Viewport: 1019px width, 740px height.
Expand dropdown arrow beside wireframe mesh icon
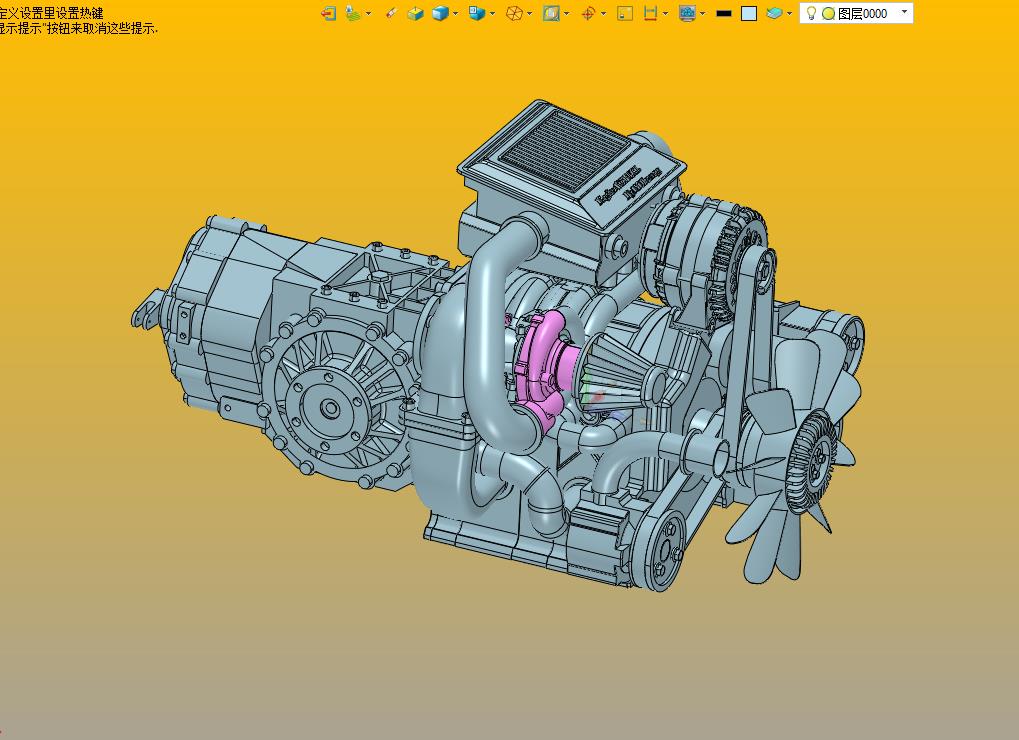click(x=529, y=13)
